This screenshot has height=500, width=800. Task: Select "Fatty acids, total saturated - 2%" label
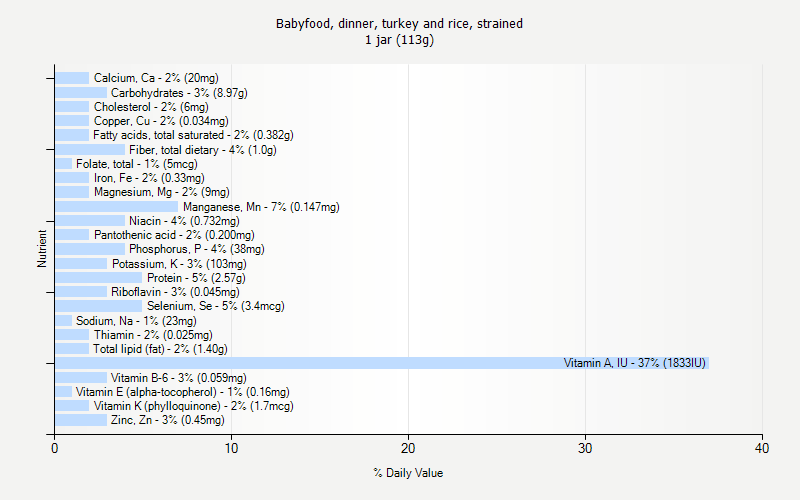tap(193, 135)
